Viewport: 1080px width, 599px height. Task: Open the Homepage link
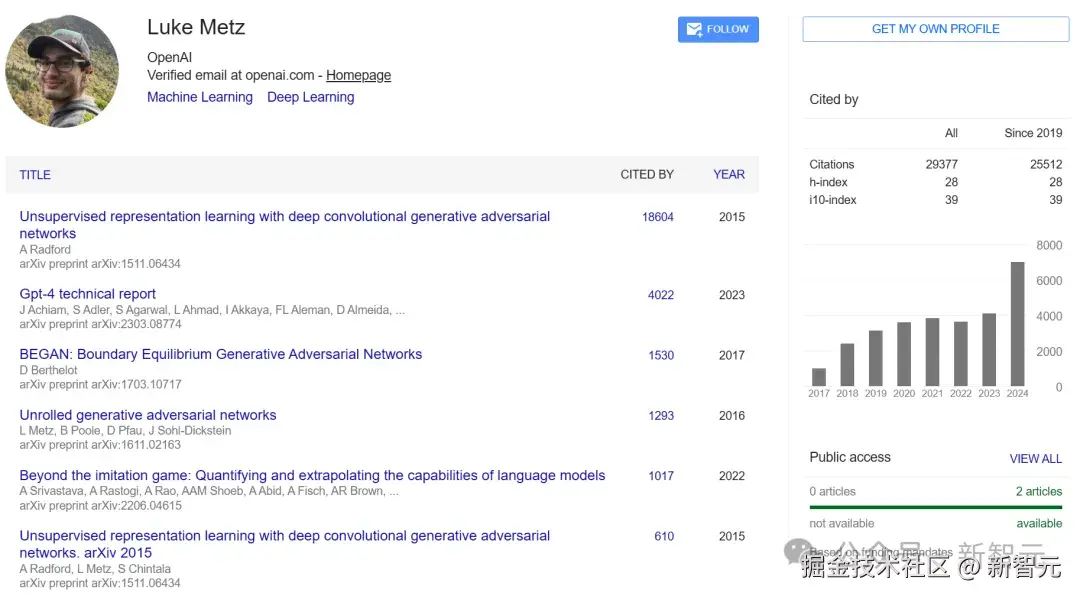(358, 75)
